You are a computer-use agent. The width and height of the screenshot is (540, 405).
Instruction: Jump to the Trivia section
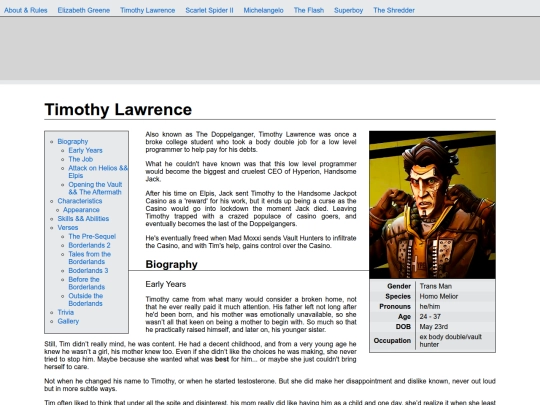[66, 312]
